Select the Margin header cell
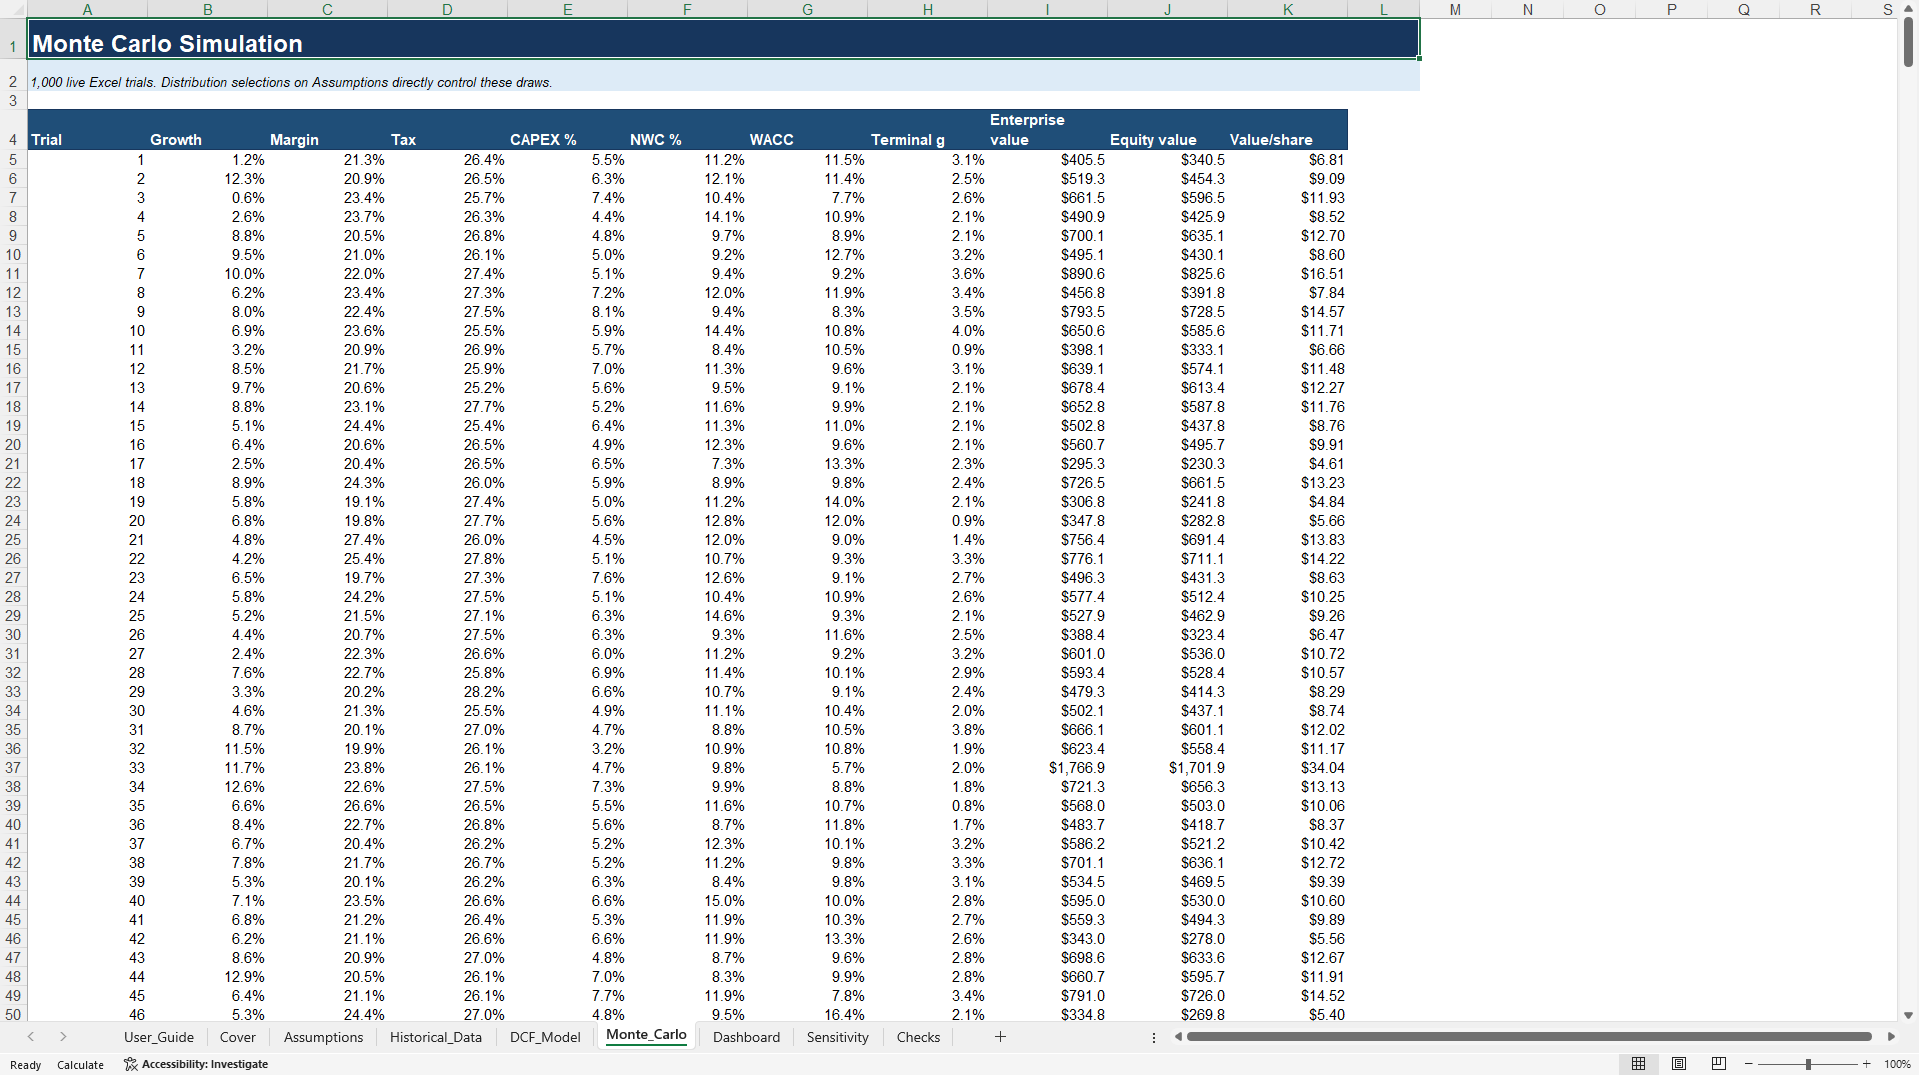This screenshot has width=1919, height=1075. pyautogui.click(x=327, y=130)
